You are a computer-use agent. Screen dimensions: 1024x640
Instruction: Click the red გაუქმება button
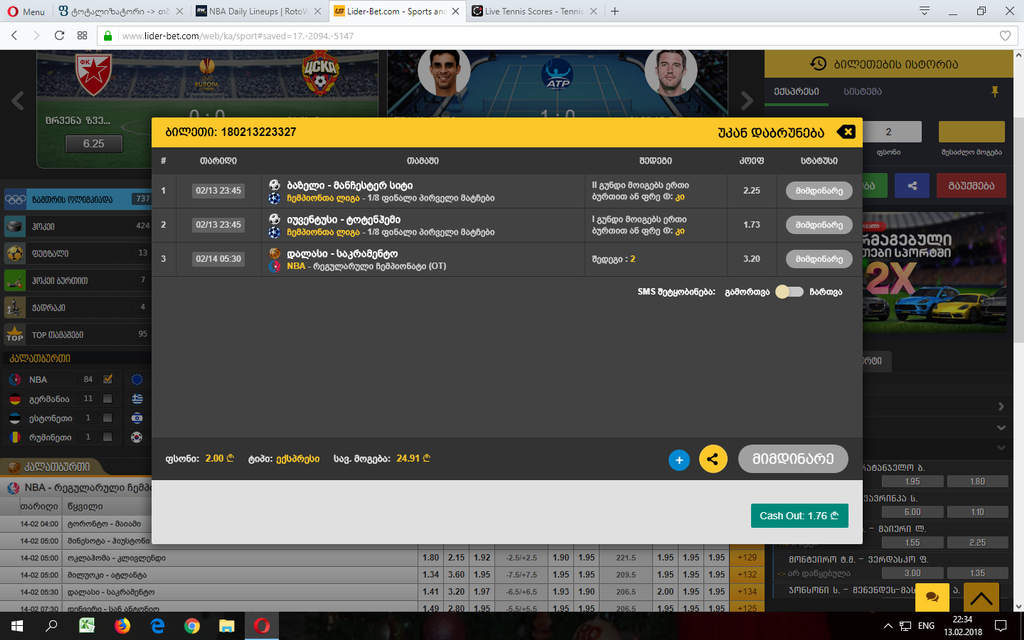tap(971, 185)
